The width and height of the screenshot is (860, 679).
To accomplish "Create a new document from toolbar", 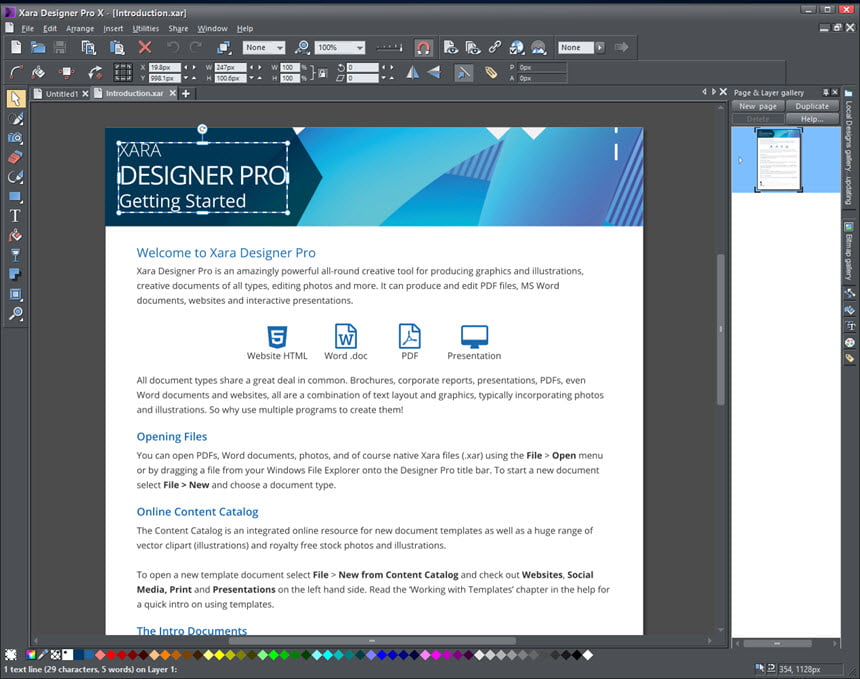I will coord(16,47).
